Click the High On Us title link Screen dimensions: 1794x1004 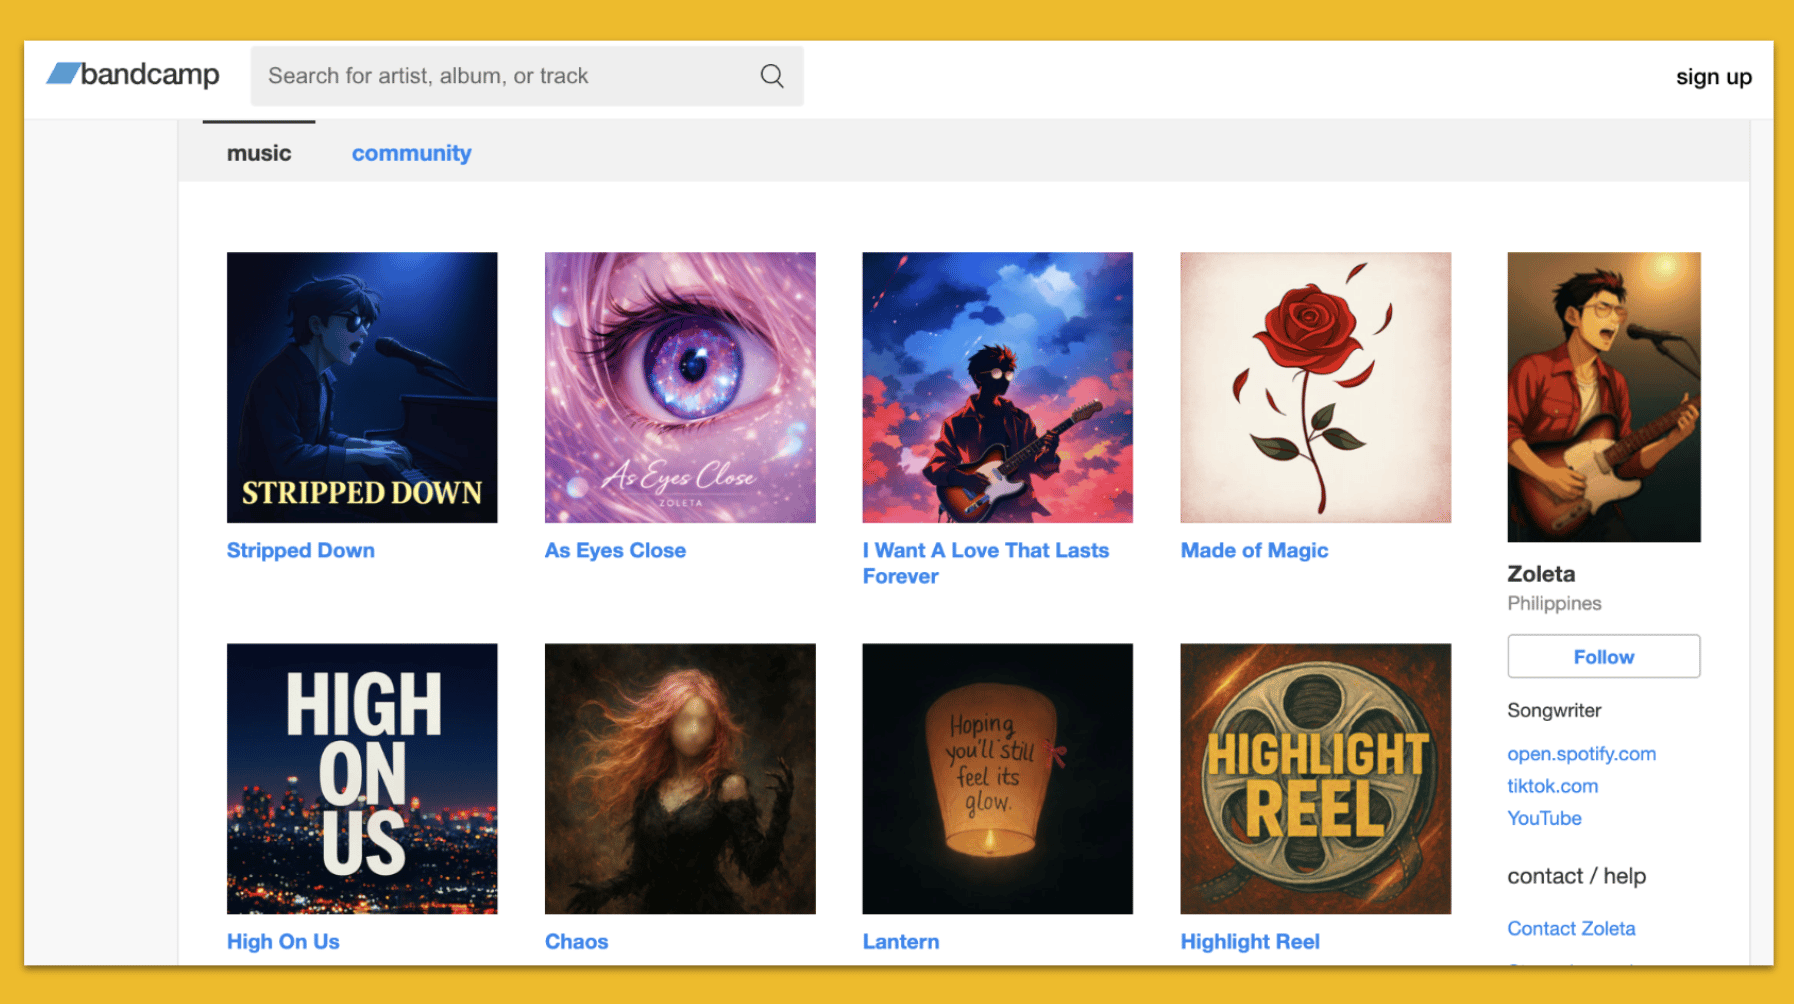click(283, 941)
